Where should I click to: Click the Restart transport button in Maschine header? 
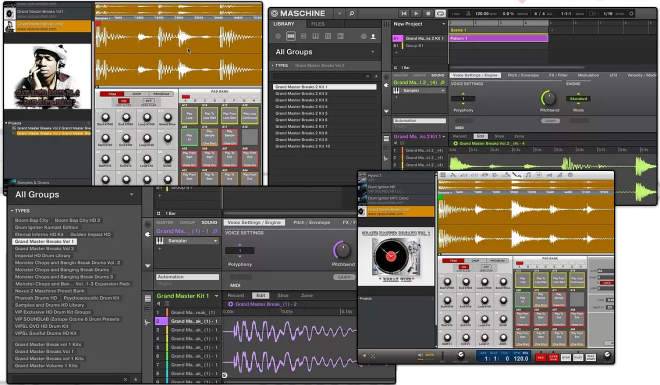[x=404, y=13]
